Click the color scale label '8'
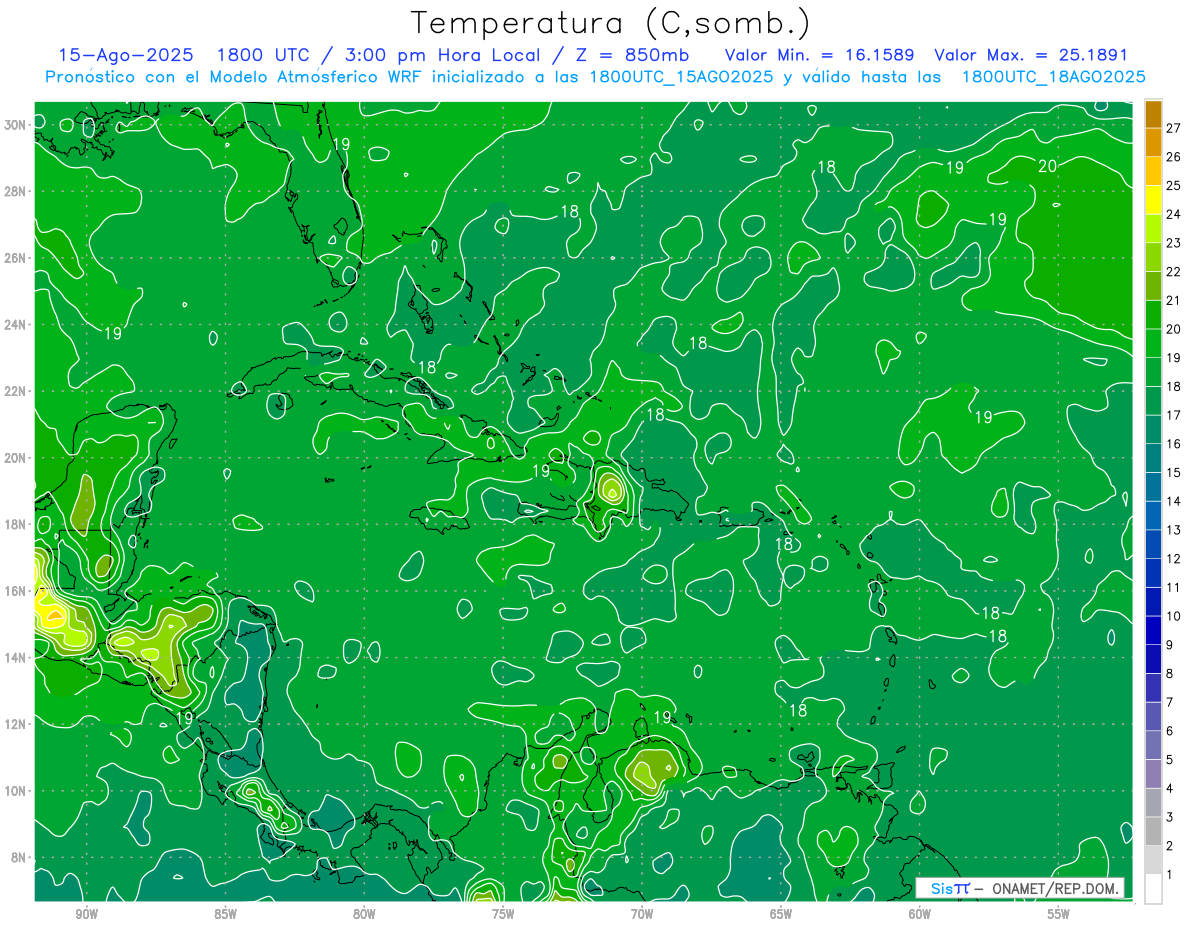Image resolution: width=1200 pixels, height=927 pixels. pos(1170,674)
